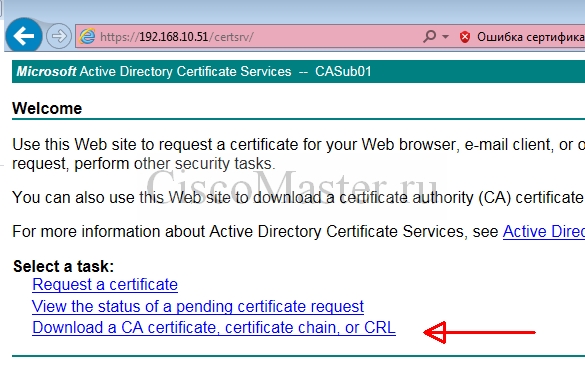Image resolution: width=585 pixels, height=374 pixels.
Task: Click the Internet Explorer page icon in address bar
Action: pyautogui.click(x=87, y=37)
